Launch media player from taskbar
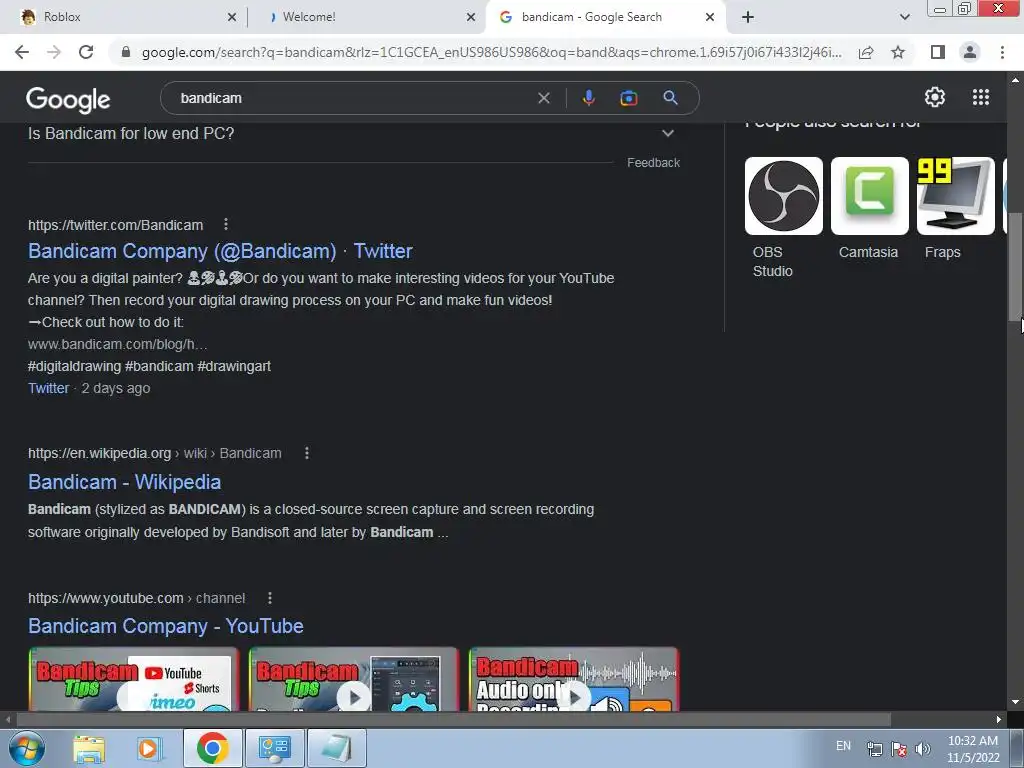 coord(150,749)
